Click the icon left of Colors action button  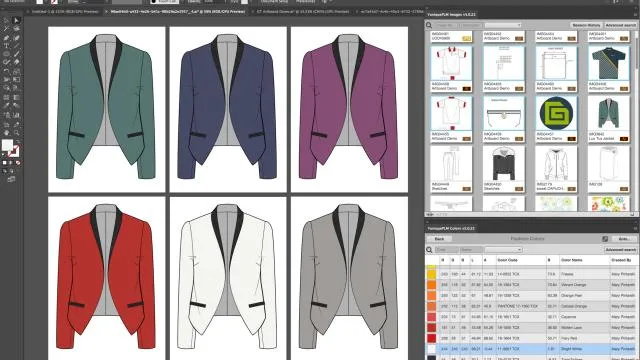point(605,239)
